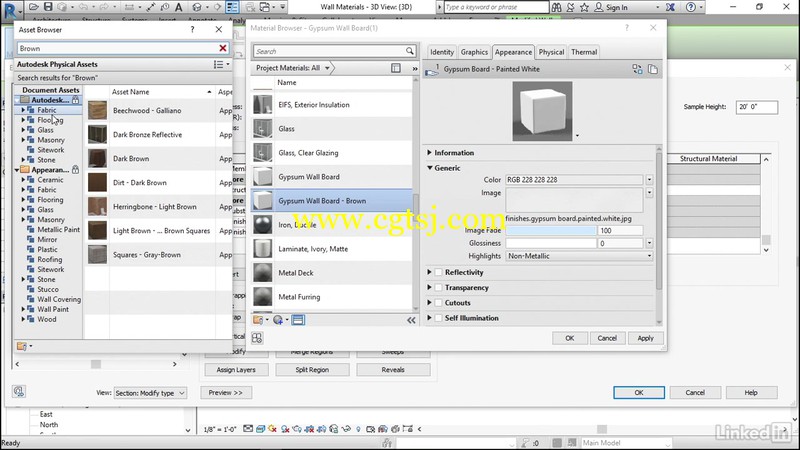This screenshot has height=450, width=800.
Task: Open the Asset Browser icon at Material Browser bottom
Action: (298, 320)
